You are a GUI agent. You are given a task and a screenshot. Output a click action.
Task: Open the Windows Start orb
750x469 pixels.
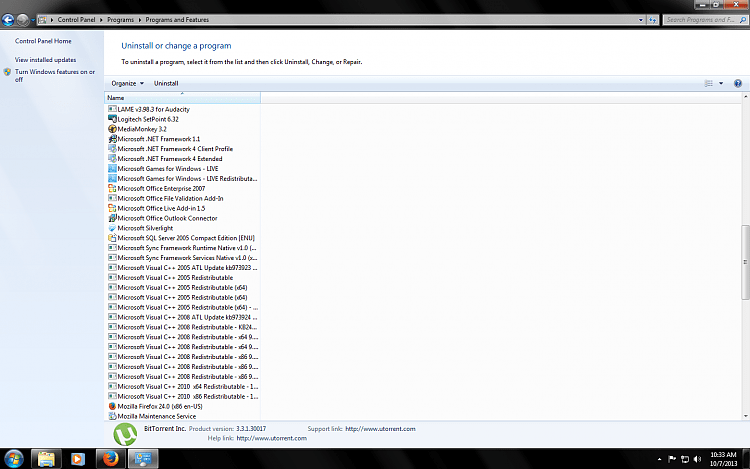click(x=13, y=459)
